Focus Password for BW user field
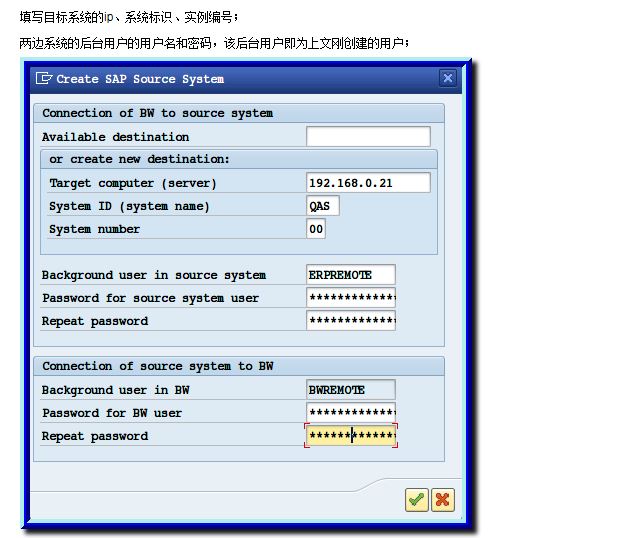The image size is (640, 538). coord(351,412)
